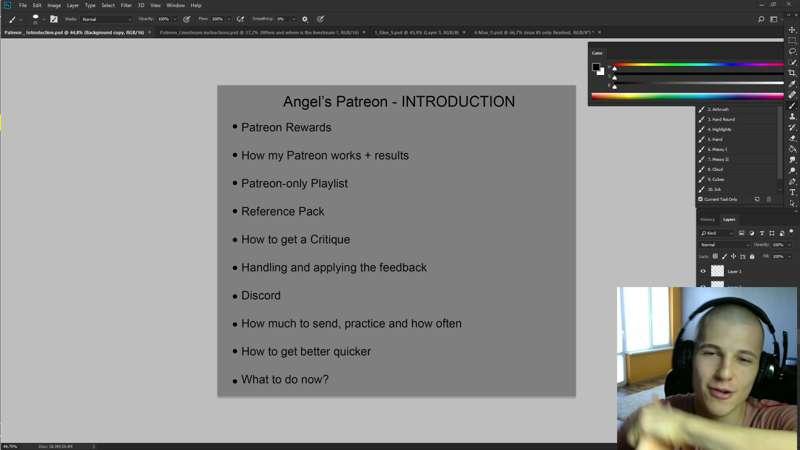Viewport: 800px width, 450px height.
Task: Open smoothing options gear
Action: [305, 19]
